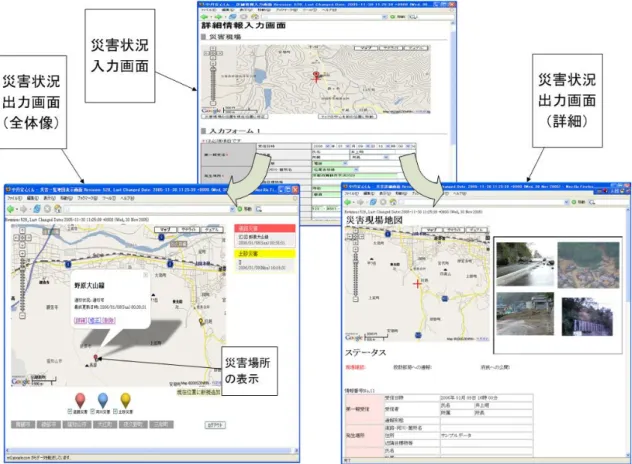The image size is (632, 464).
Task: Click the red cross on 災害現場地図 map
Action: click(x=417, y=284)
